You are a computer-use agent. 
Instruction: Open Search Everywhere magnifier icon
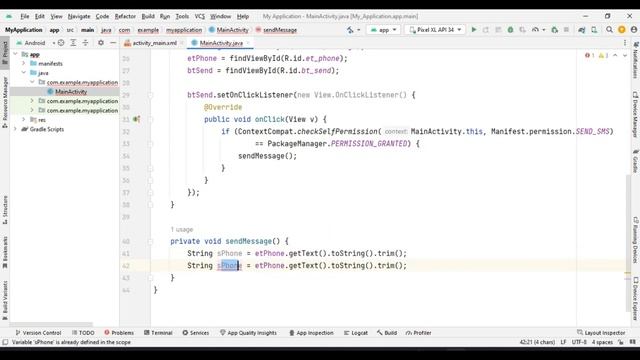[x=609, y=30]
